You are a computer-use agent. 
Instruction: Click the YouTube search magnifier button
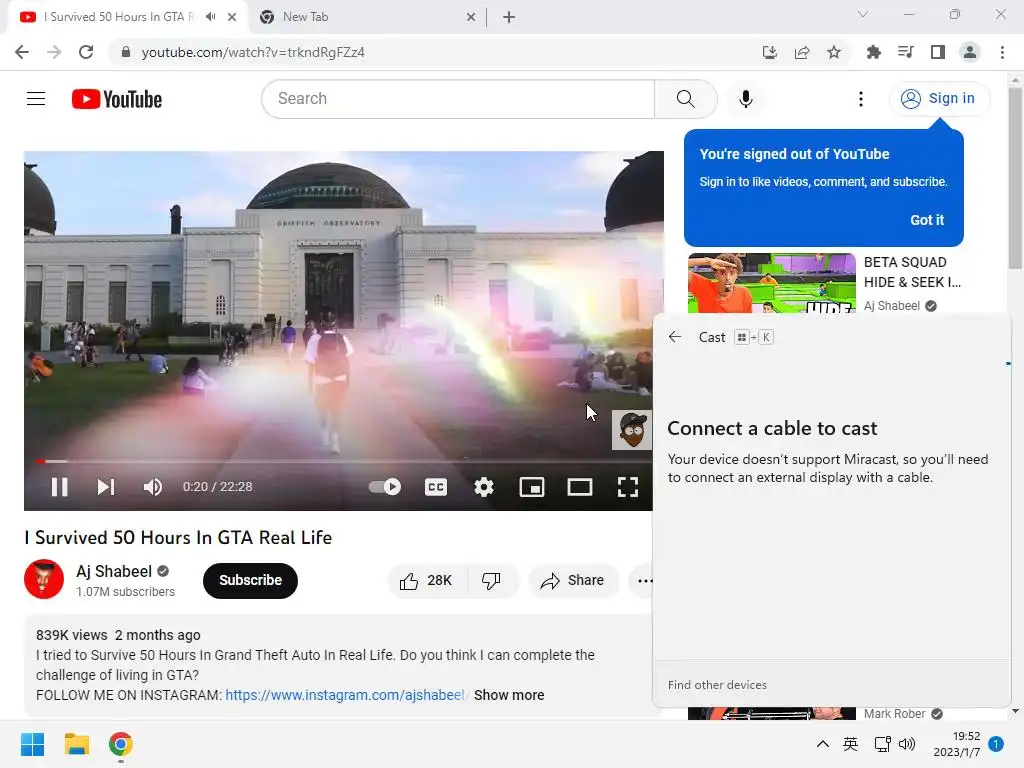[x=685, y=99]
